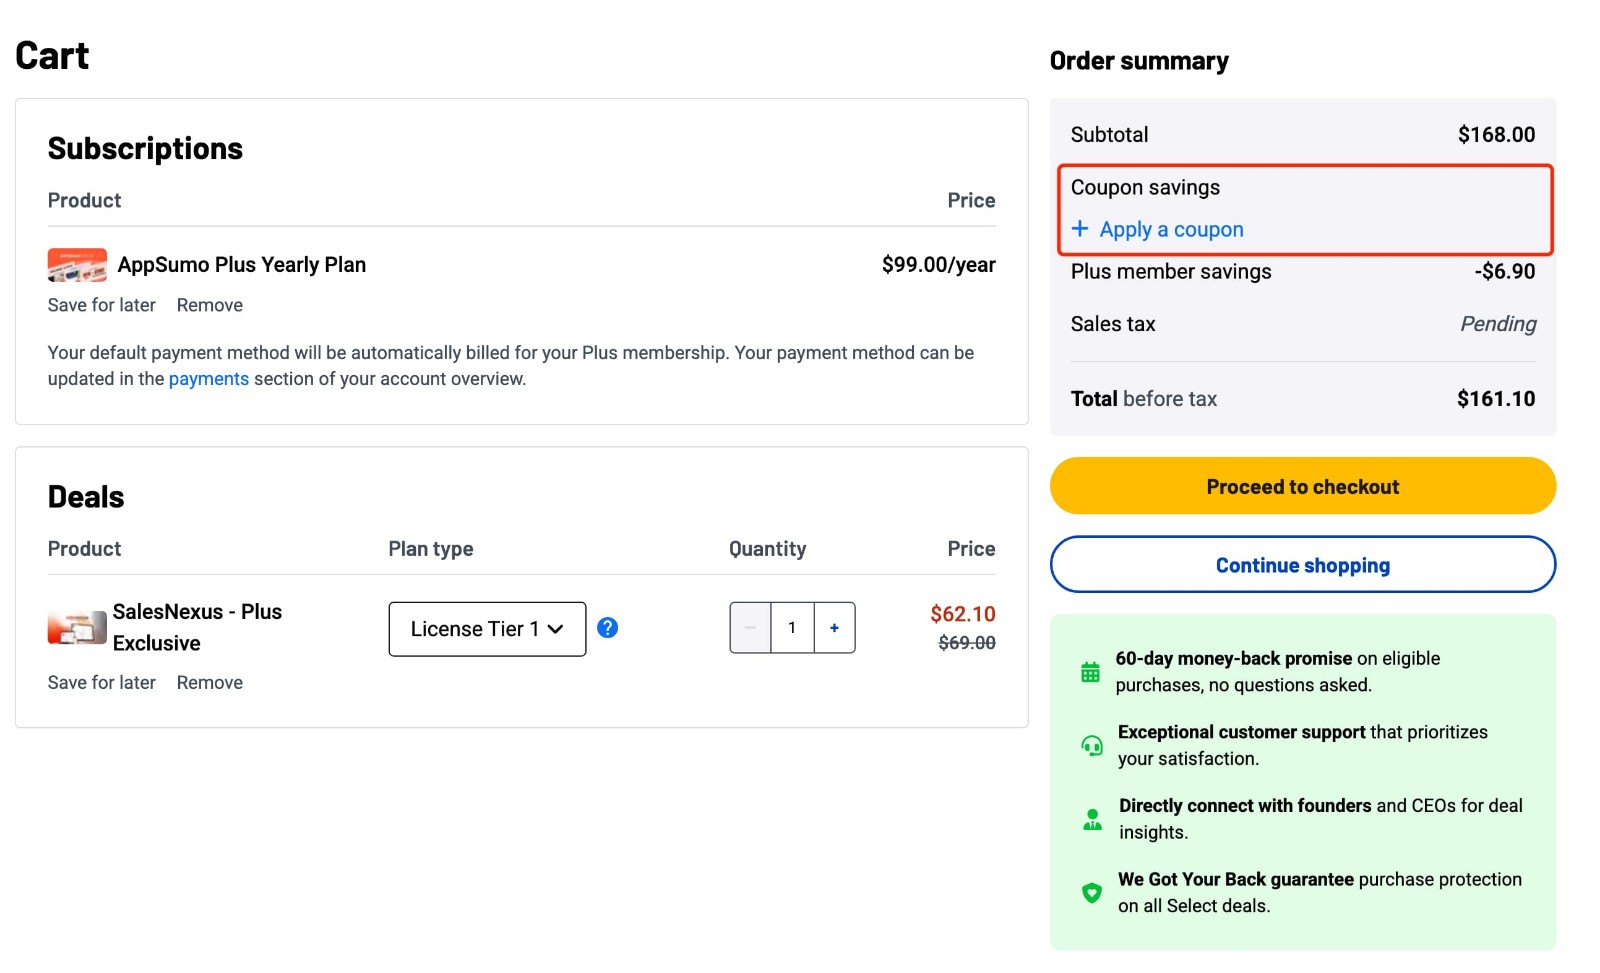Screen dimensions: 1600x973
Task: Save SalesNexus for later
Action: [101, 682]
